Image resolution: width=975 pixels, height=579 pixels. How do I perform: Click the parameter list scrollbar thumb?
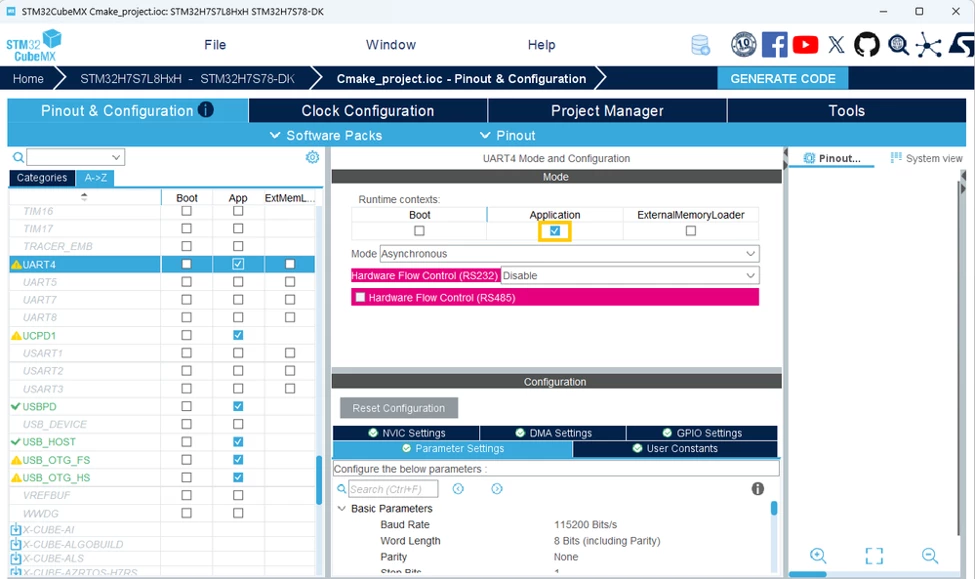pos(774,508)
